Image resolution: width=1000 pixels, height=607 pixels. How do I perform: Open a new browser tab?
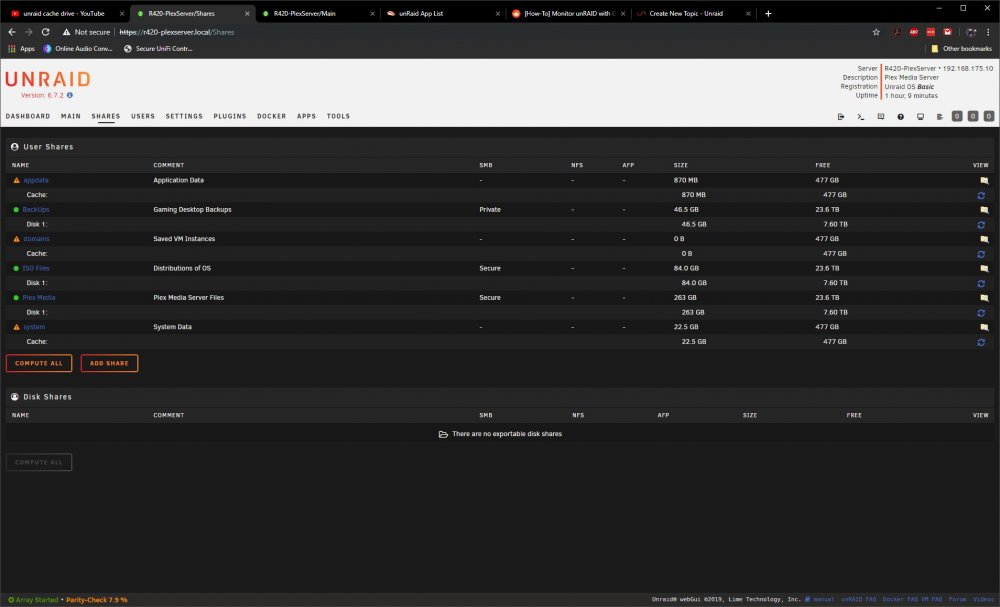point(768,13)
